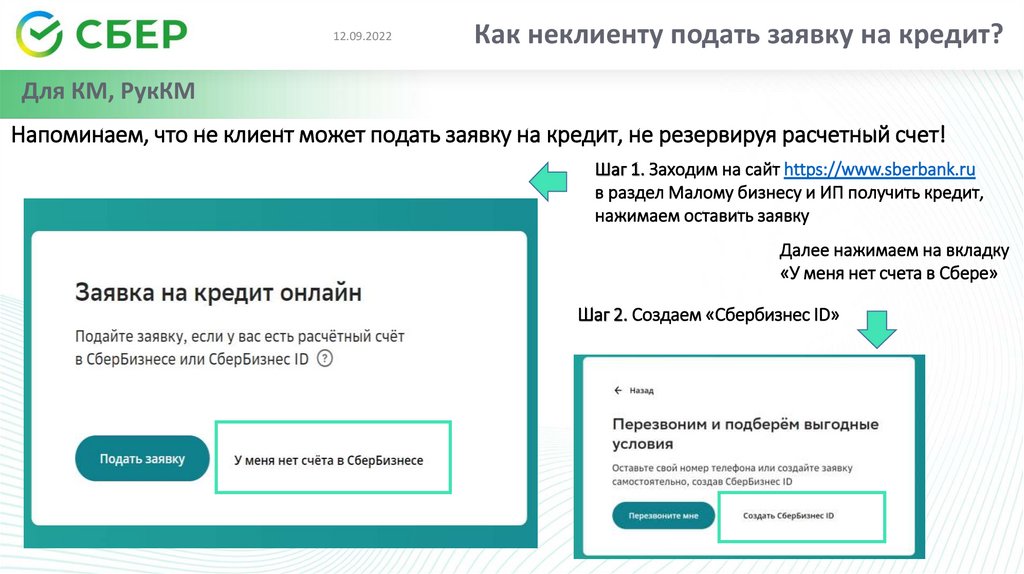Click "Подайте заявку, если у вас есть расчётный счёт"

240,336
